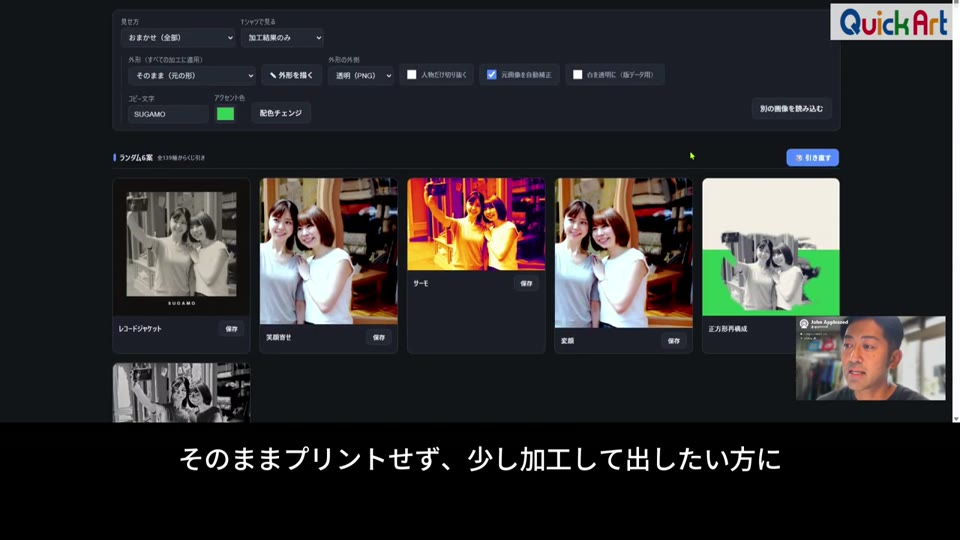This screenshot has width=960, height=540.
Task: Click the webcam video overlay of the presenter
Action: coord(870,358)
